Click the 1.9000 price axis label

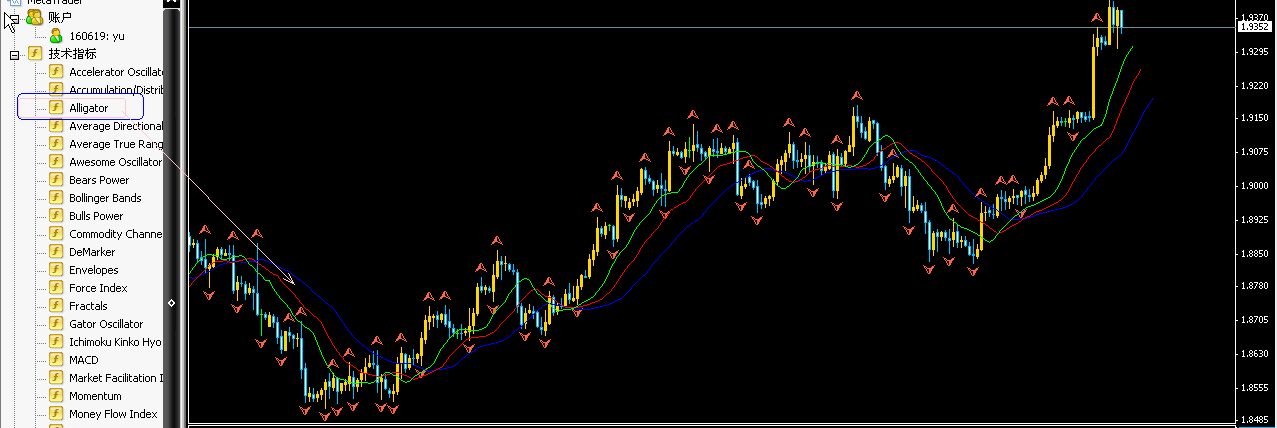[1255, 186]
